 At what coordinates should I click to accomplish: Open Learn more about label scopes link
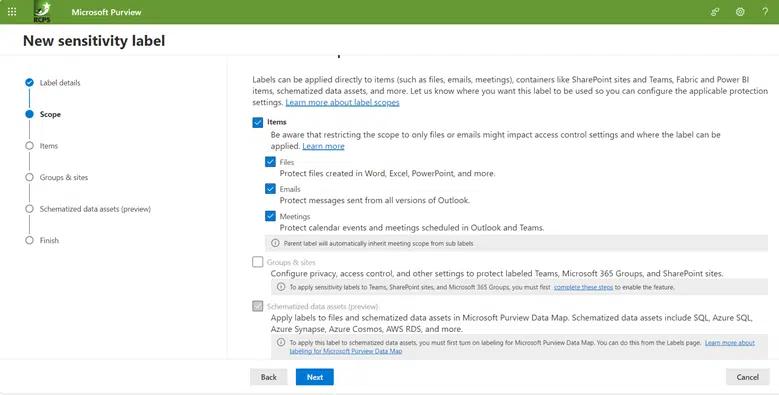[x=342, y=102]
